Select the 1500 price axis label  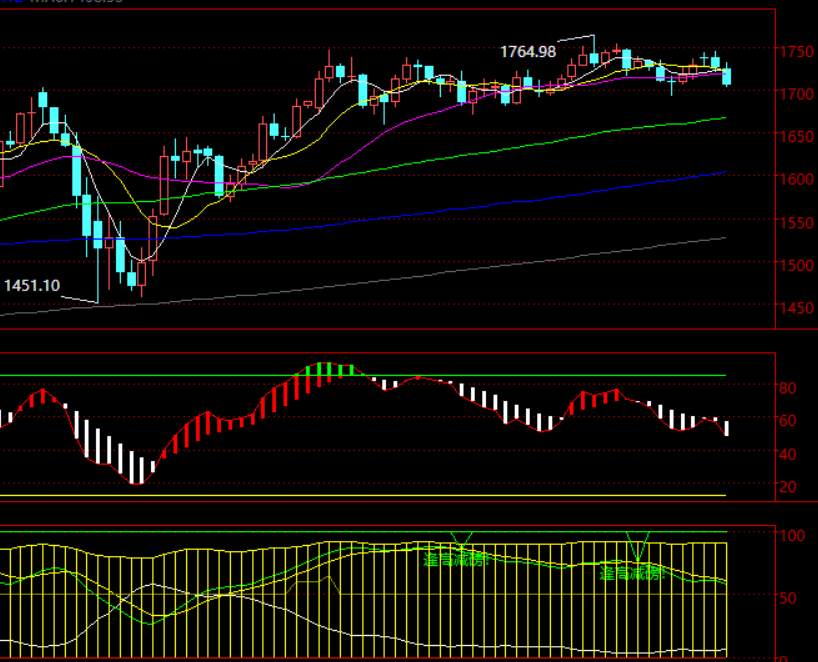pyautogui.click(x=796, y=266)
